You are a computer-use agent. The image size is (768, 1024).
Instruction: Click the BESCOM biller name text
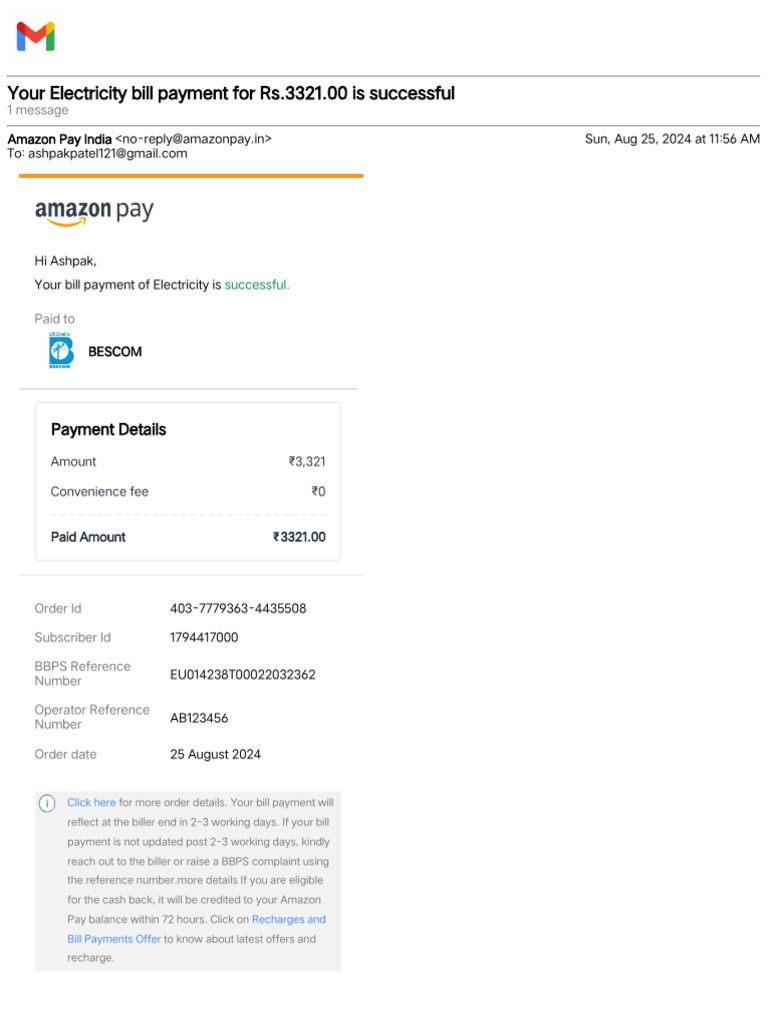click(x=115, y=352)
